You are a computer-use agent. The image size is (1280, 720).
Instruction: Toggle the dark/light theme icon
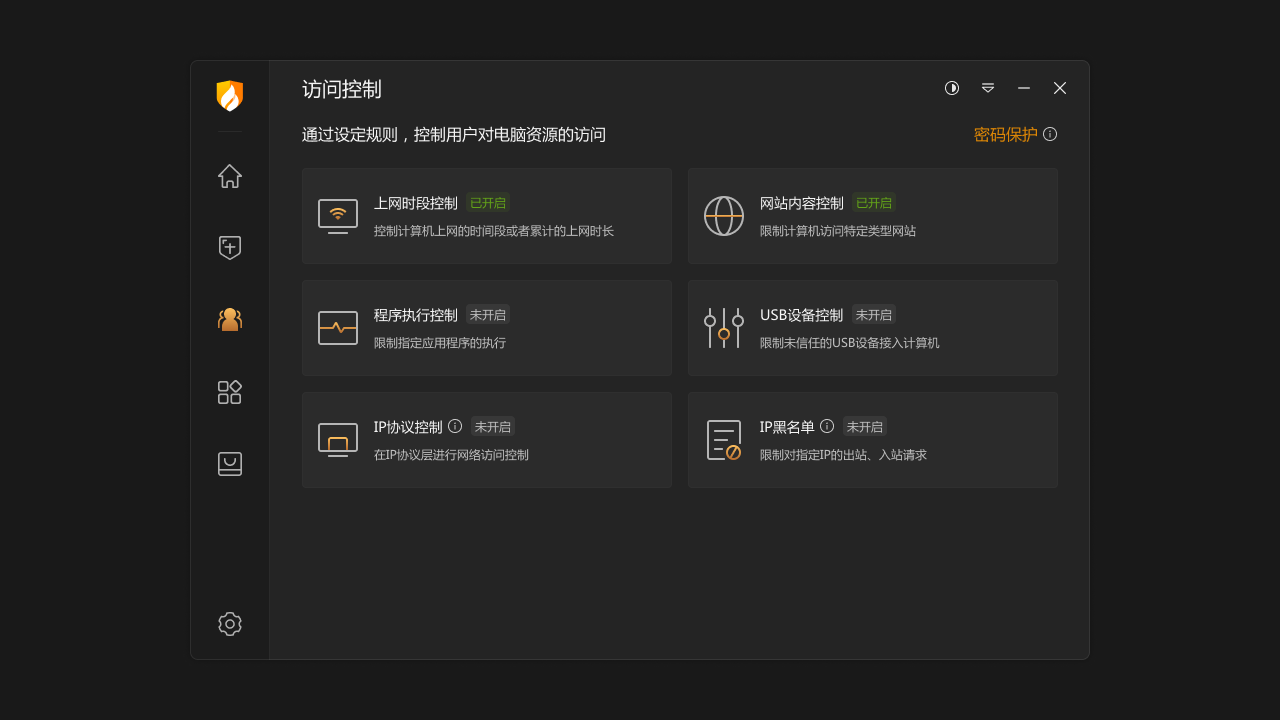coord(951,88)
